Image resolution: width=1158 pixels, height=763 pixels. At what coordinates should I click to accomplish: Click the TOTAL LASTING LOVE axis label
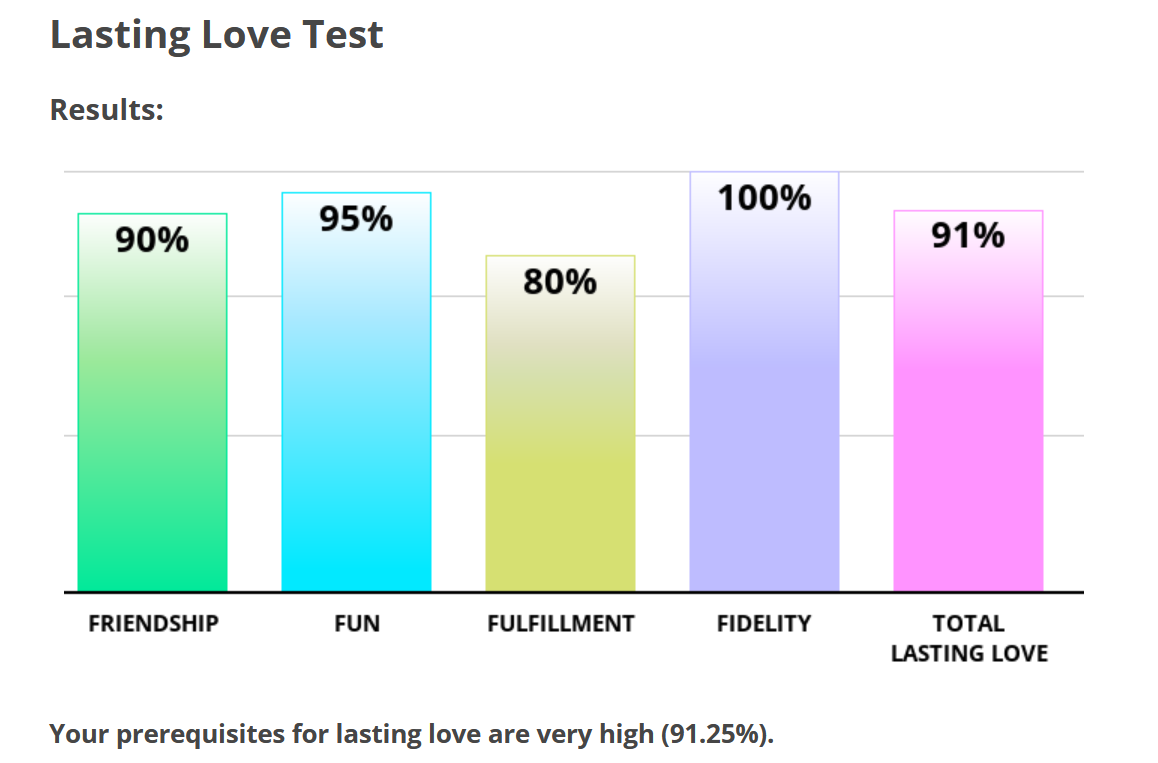[969, 639]
